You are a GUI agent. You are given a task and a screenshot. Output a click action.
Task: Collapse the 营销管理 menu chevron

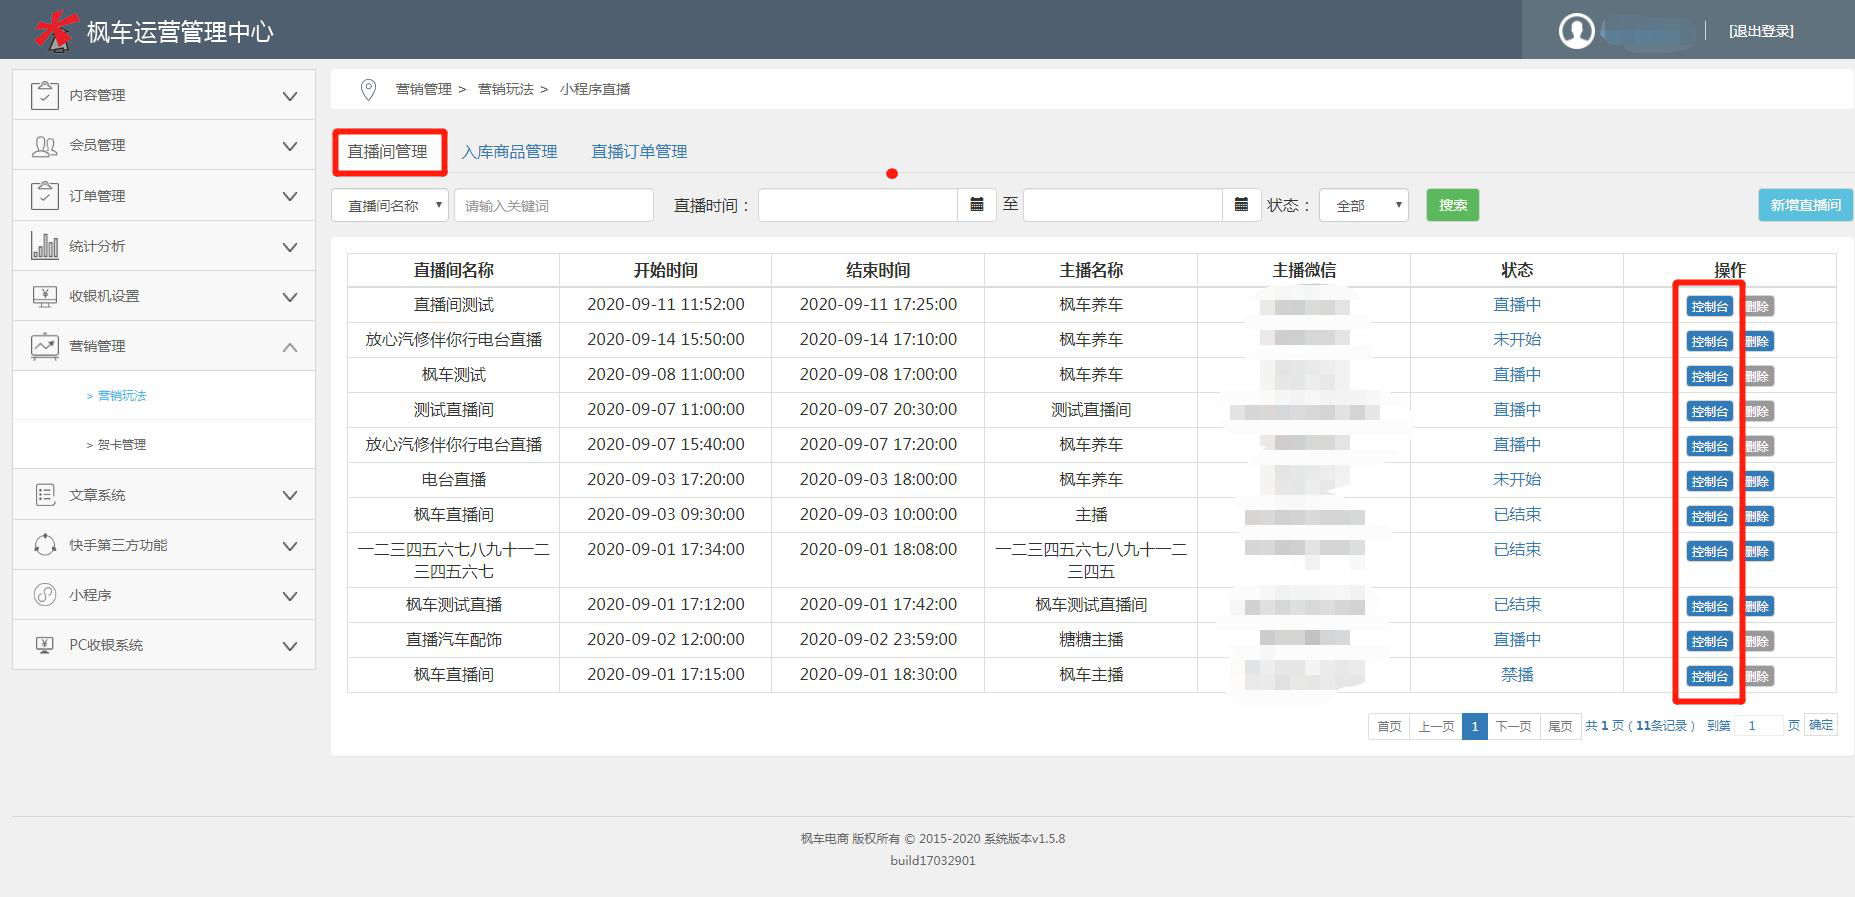(x=290, y=347)
